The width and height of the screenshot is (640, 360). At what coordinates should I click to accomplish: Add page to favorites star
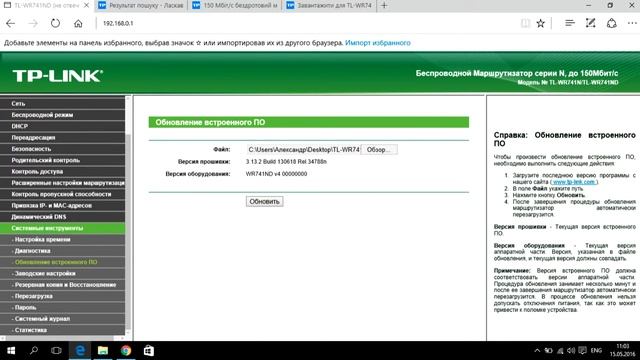pos(541,24)
